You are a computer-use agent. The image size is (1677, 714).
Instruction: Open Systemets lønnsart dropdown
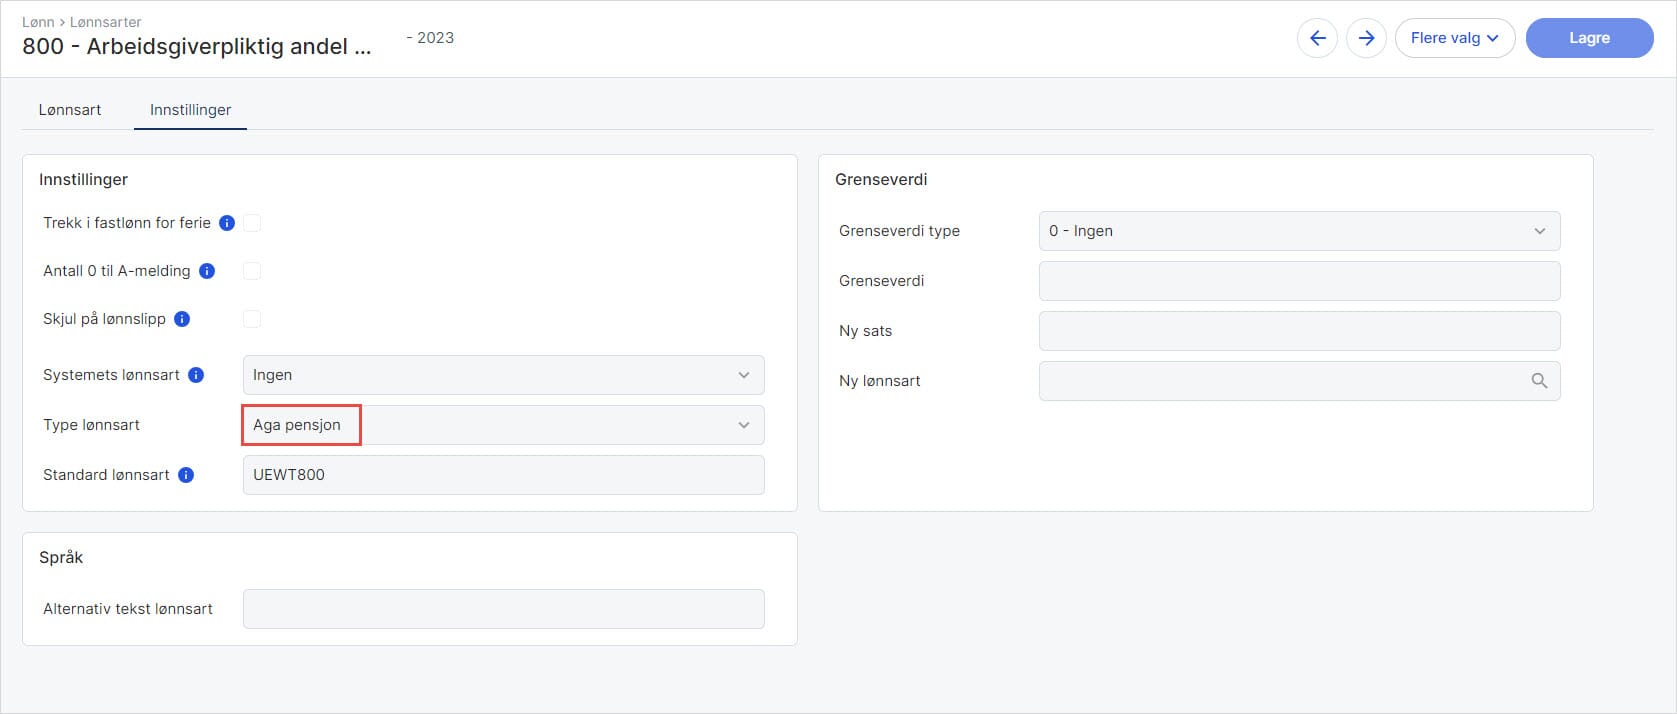click(x=503, y=375)
